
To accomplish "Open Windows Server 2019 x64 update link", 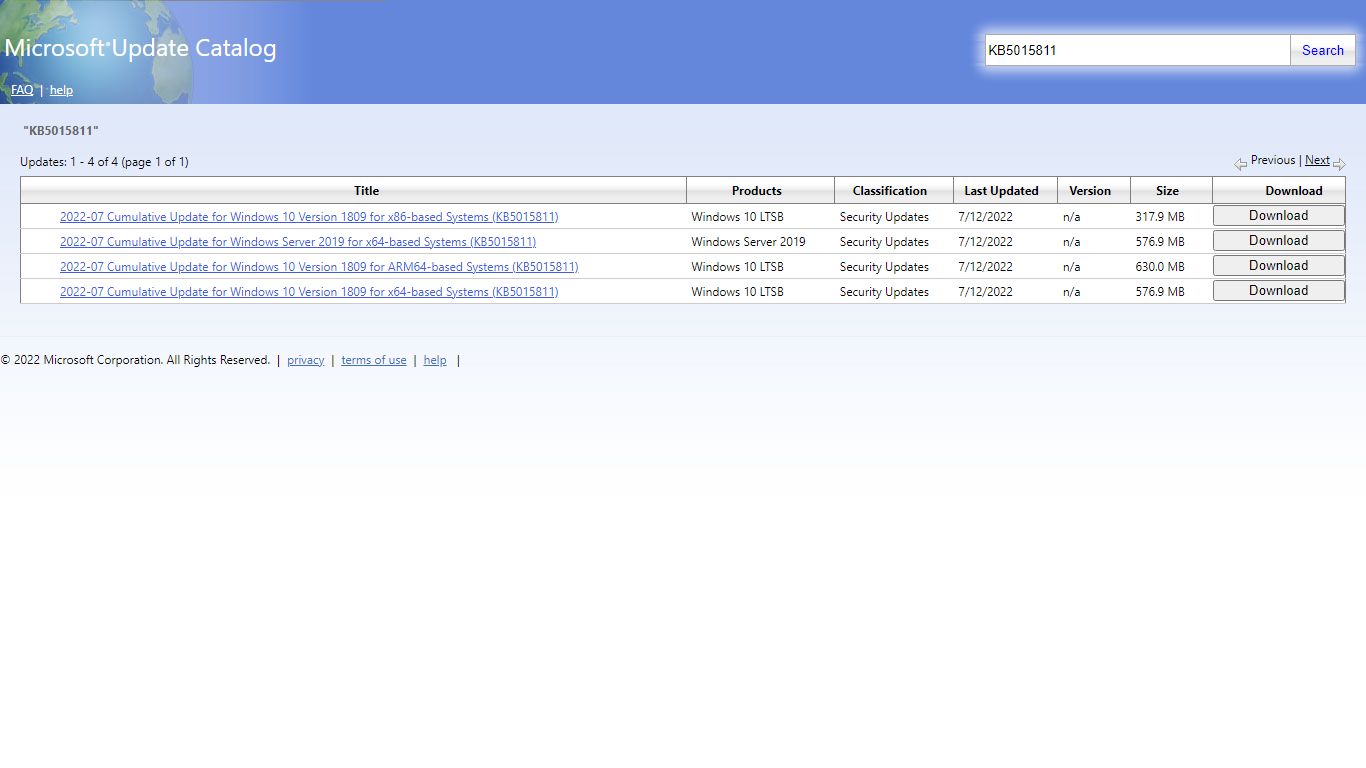I will click(x=298, y=242).
